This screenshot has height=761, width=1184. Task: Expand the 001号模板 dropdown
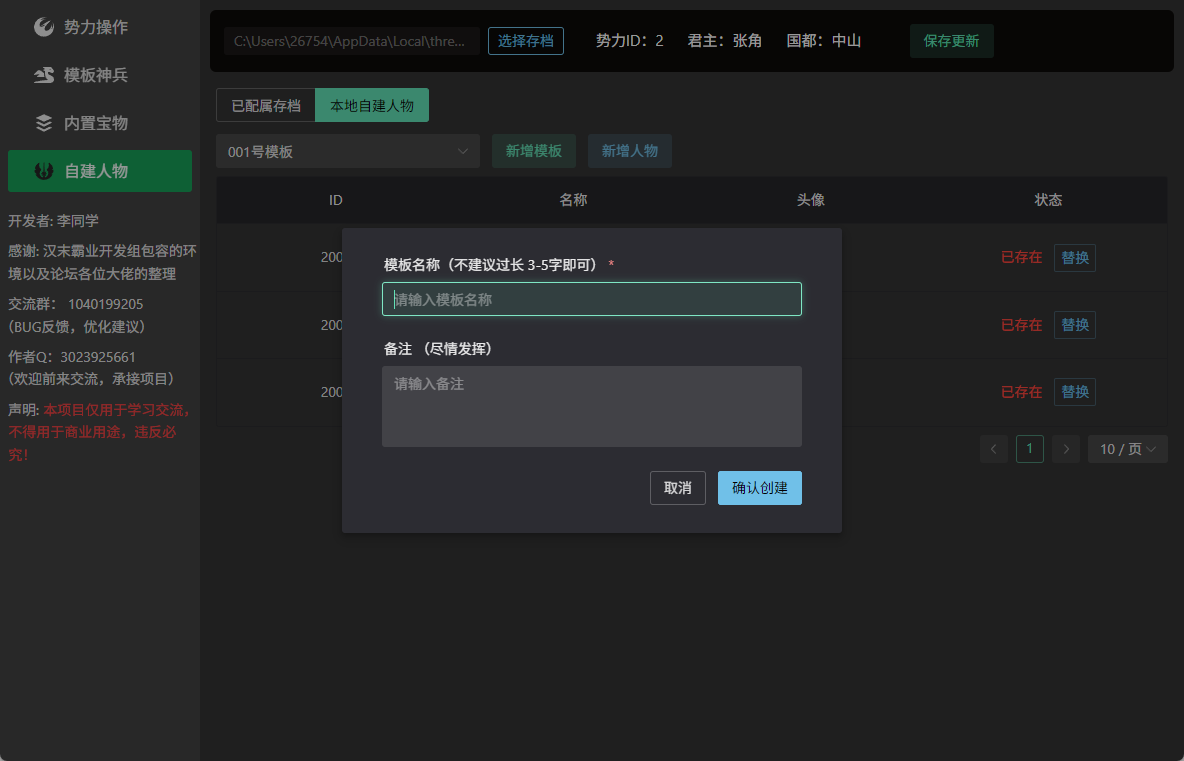[x=348, y=151]
